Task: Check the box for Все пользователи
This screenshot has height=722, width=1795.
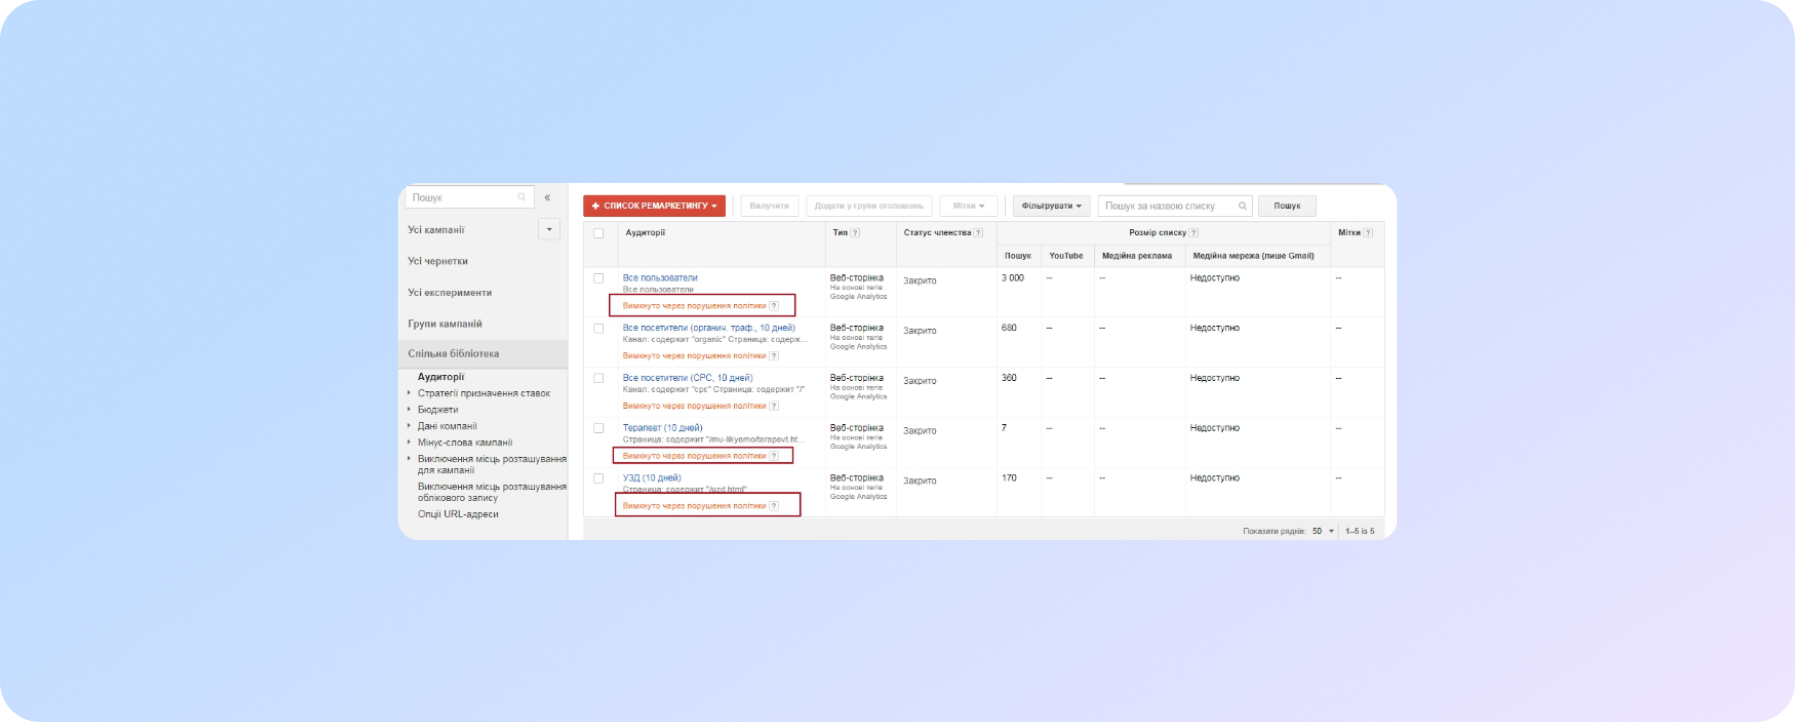Action: (599, 278)
